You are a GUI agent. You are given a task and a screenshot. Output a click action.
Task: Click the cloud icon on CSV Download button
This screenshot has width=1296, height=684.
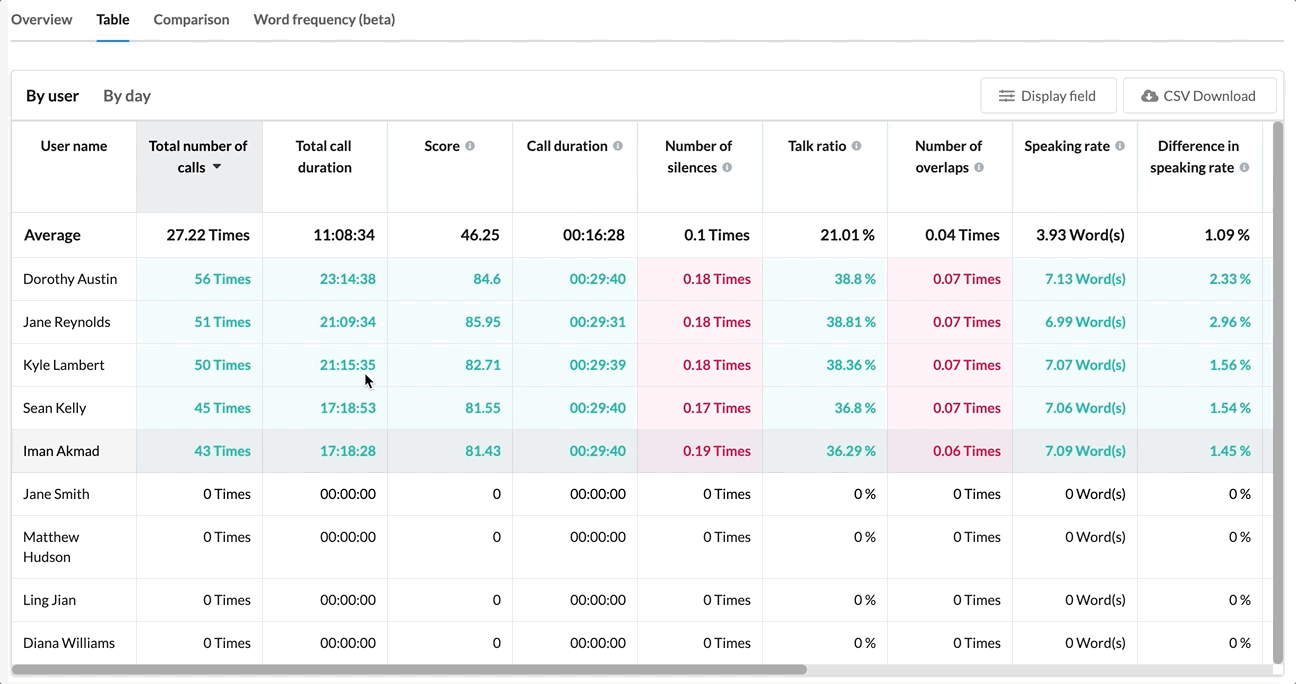1149,96
